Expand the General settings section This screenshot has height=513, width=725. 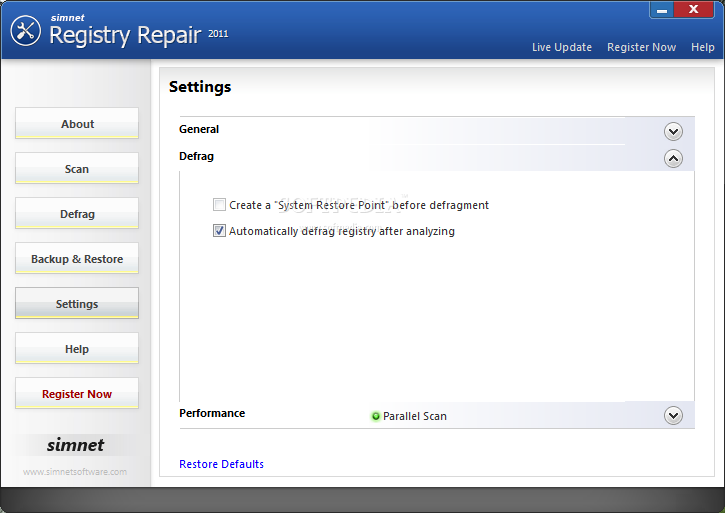673,132
